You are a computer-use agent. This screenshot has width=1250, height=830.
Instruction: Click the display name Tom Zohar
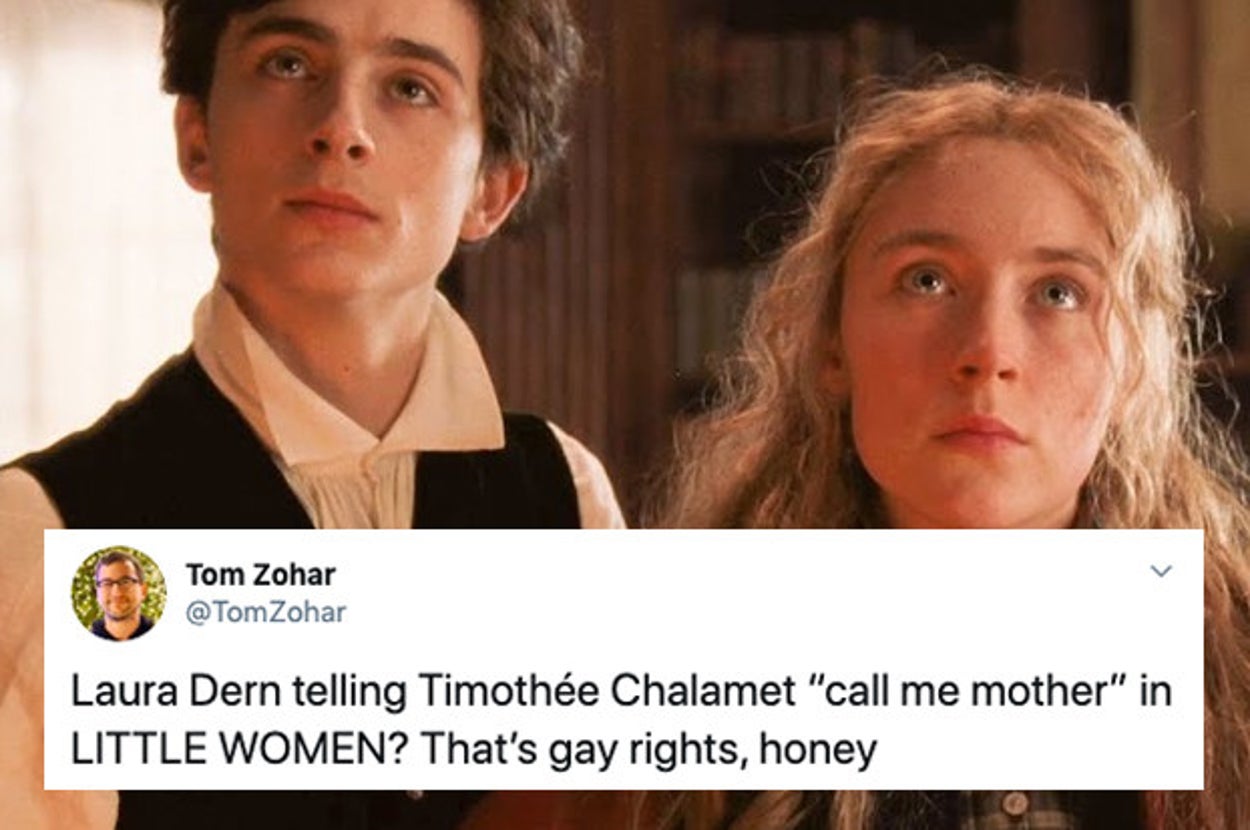(260, 575)
